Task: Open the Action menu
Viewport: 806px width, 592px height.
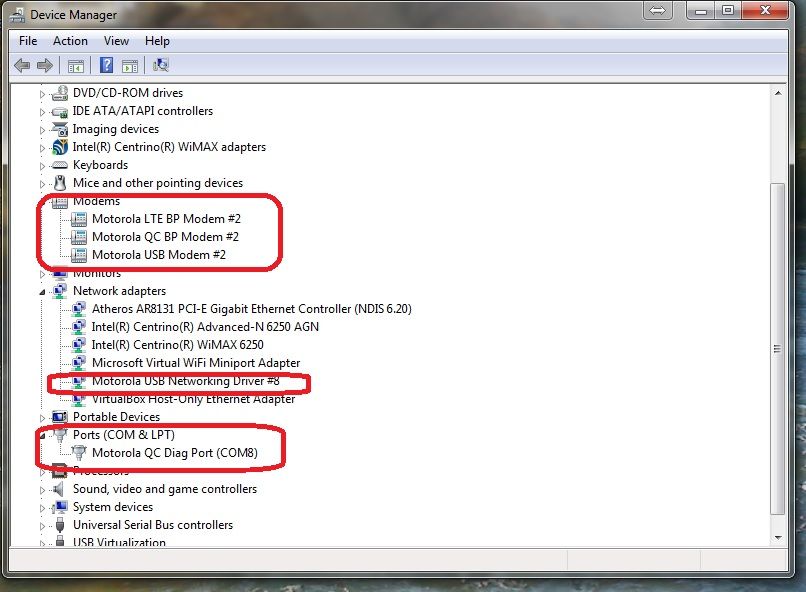Action: coord(70,41)
